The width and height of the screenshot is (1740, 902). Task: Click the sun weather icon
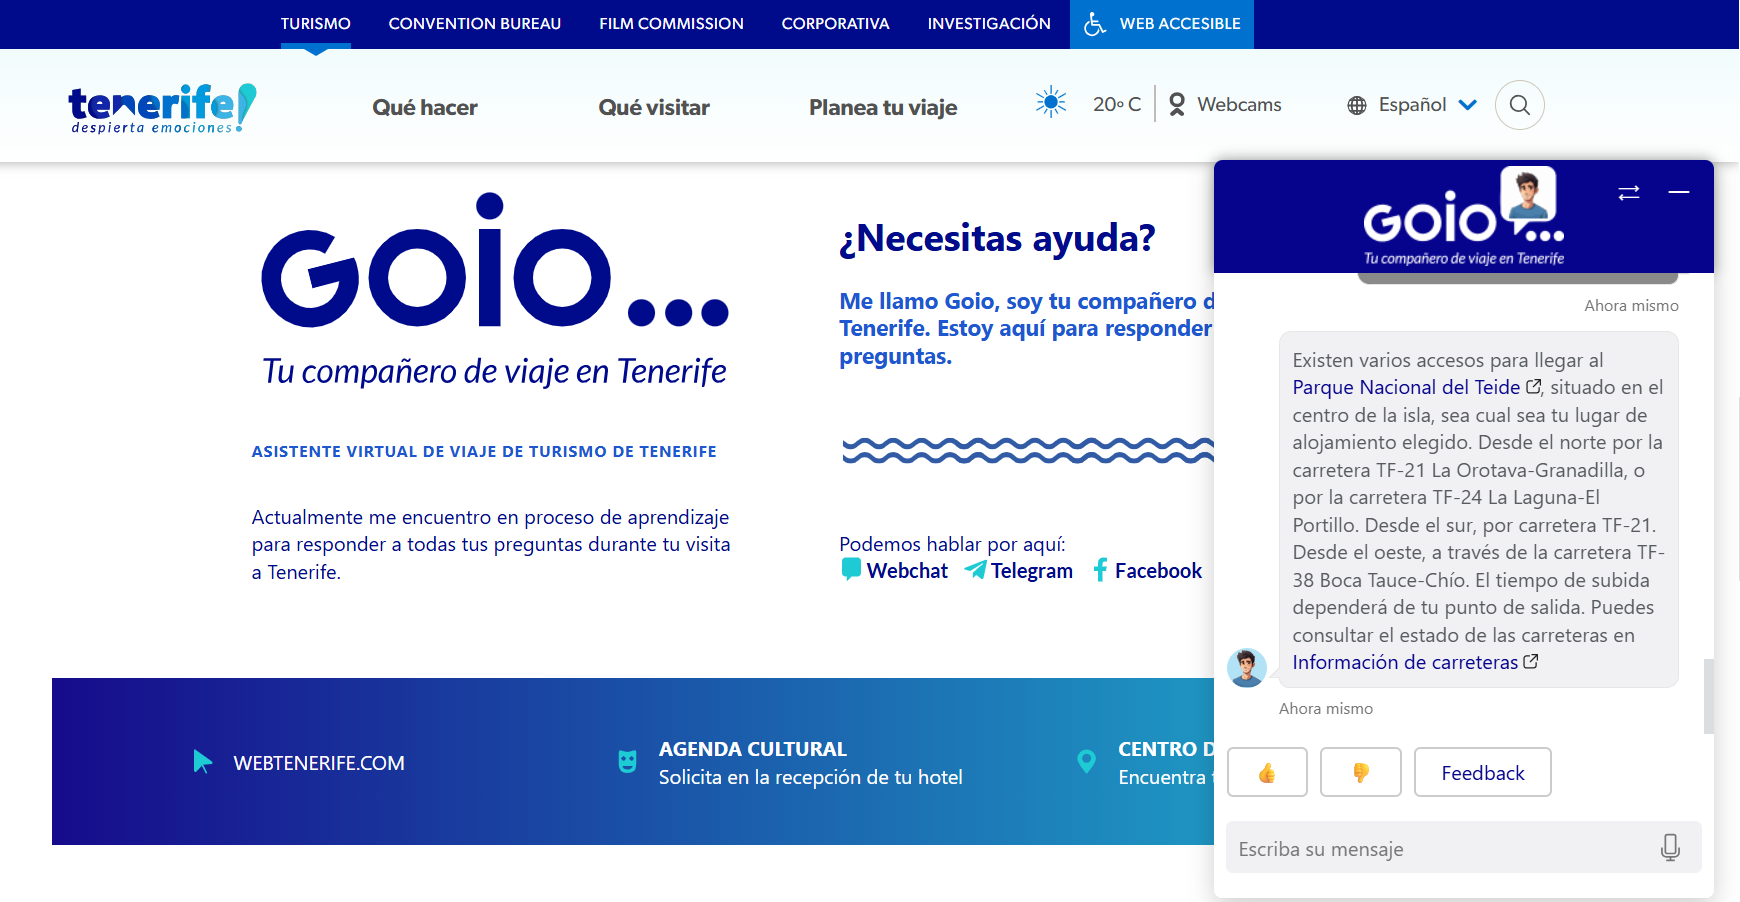1051,103
